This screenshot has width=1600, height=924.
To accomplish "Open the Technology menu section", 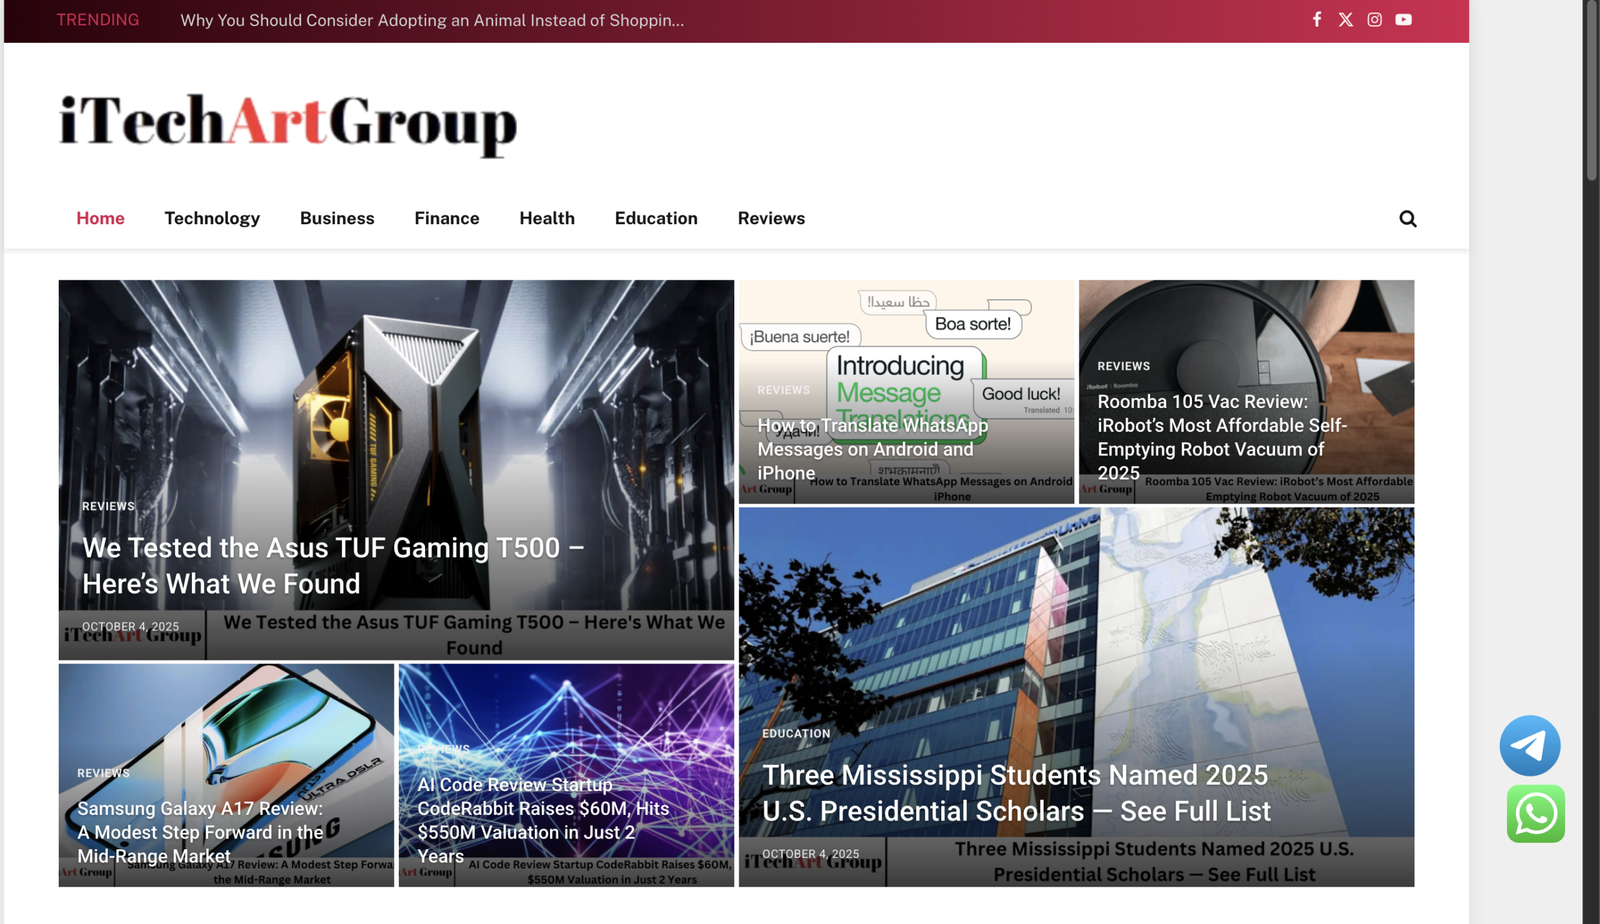I will point(212,219).
